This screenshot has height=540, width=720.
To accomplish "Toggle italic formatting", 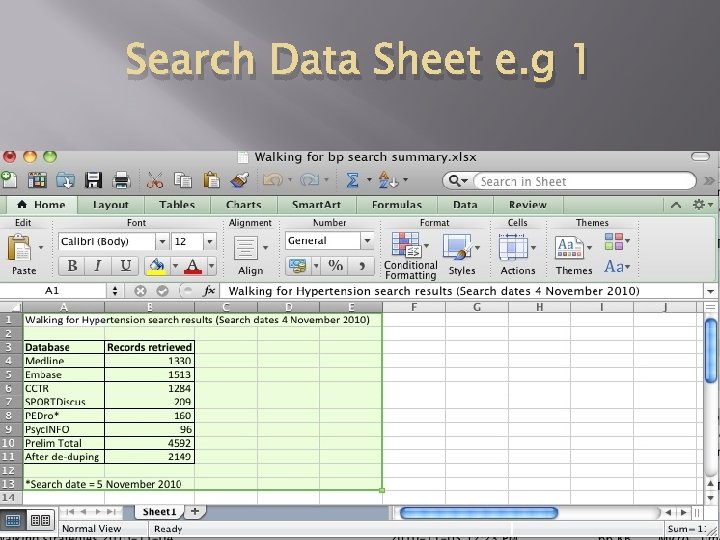I will tap(97, 266).
